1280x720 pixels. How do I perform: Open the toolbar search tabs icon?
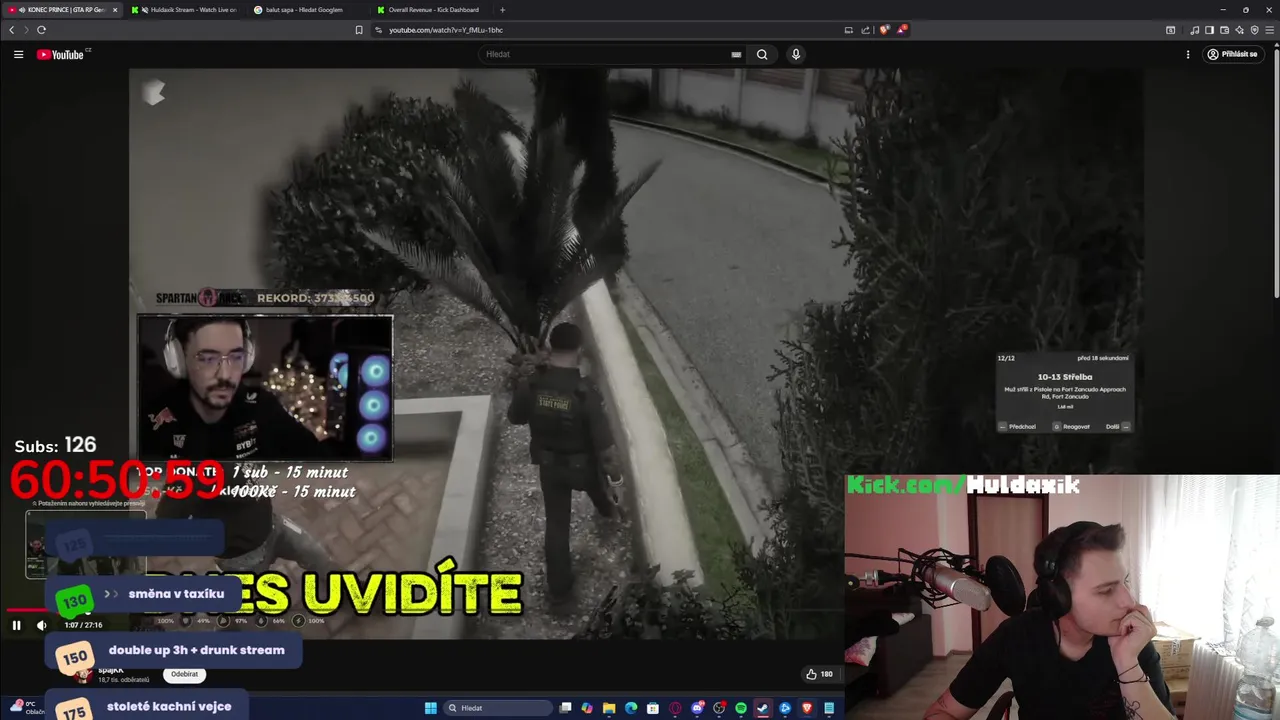tap(1171, 30)
